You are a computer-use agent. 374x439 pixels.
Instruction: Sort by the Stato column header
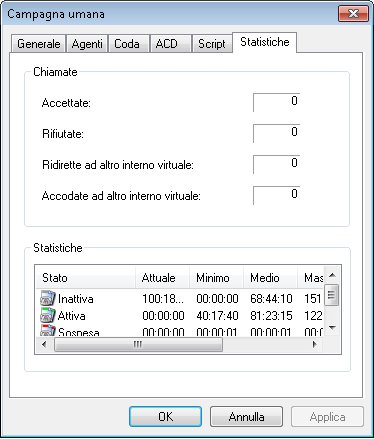pos(85,277)
